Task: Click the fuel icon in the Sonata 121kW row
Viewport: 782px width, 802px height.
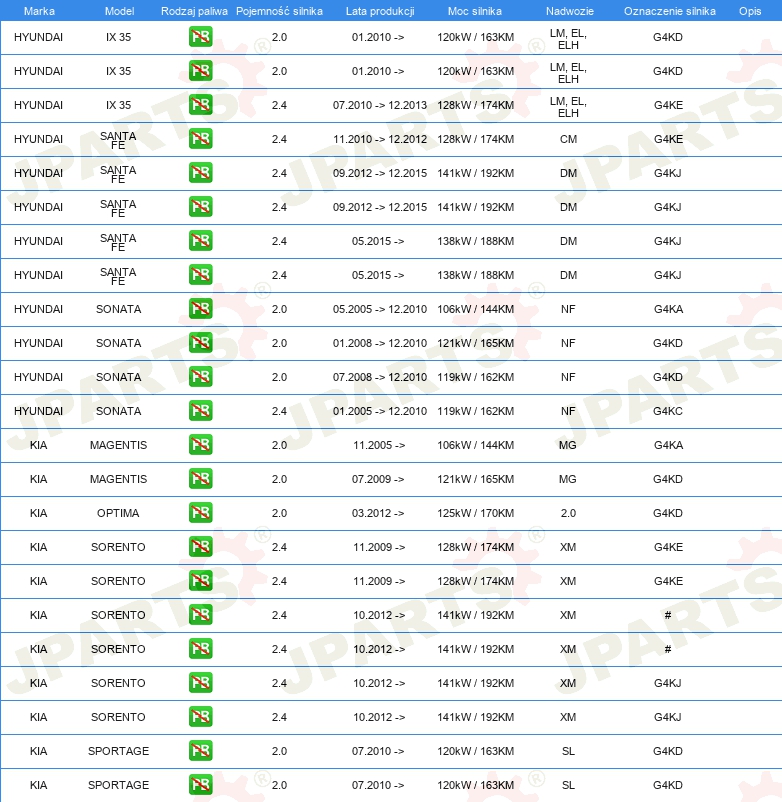Action: point(200,343)
